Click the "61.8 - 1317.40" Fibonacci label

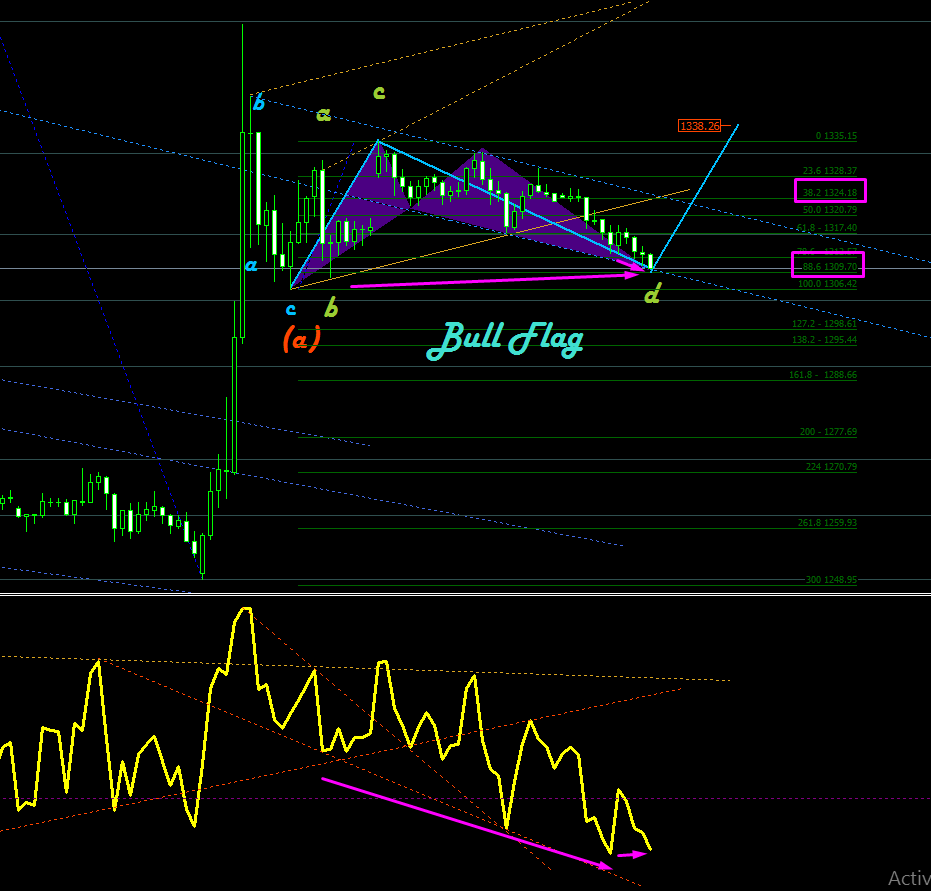coord(826,228)
